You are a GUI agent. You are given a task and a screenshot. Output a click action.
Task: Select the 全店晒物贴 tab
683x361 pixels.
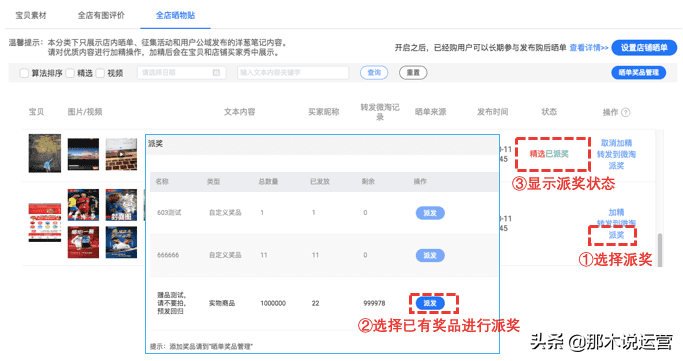176,15
